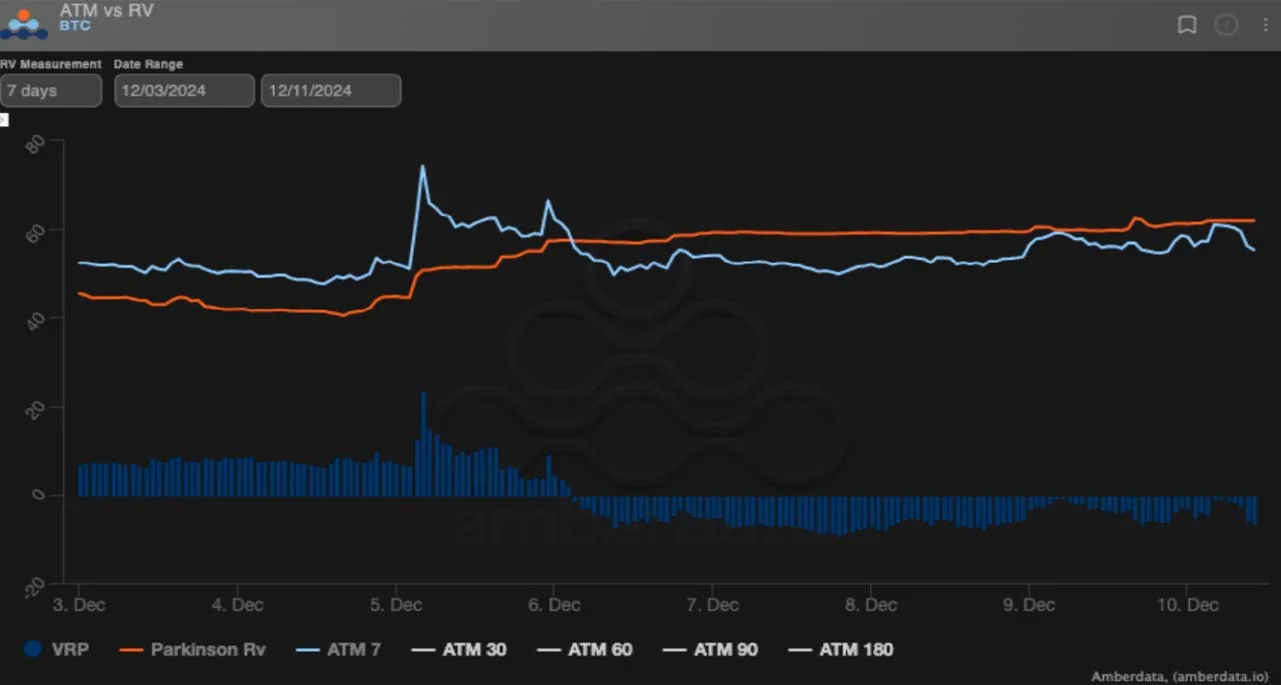1281x685 pixels.
Task: Click the 5. Dec axis label
Action: 395,605
